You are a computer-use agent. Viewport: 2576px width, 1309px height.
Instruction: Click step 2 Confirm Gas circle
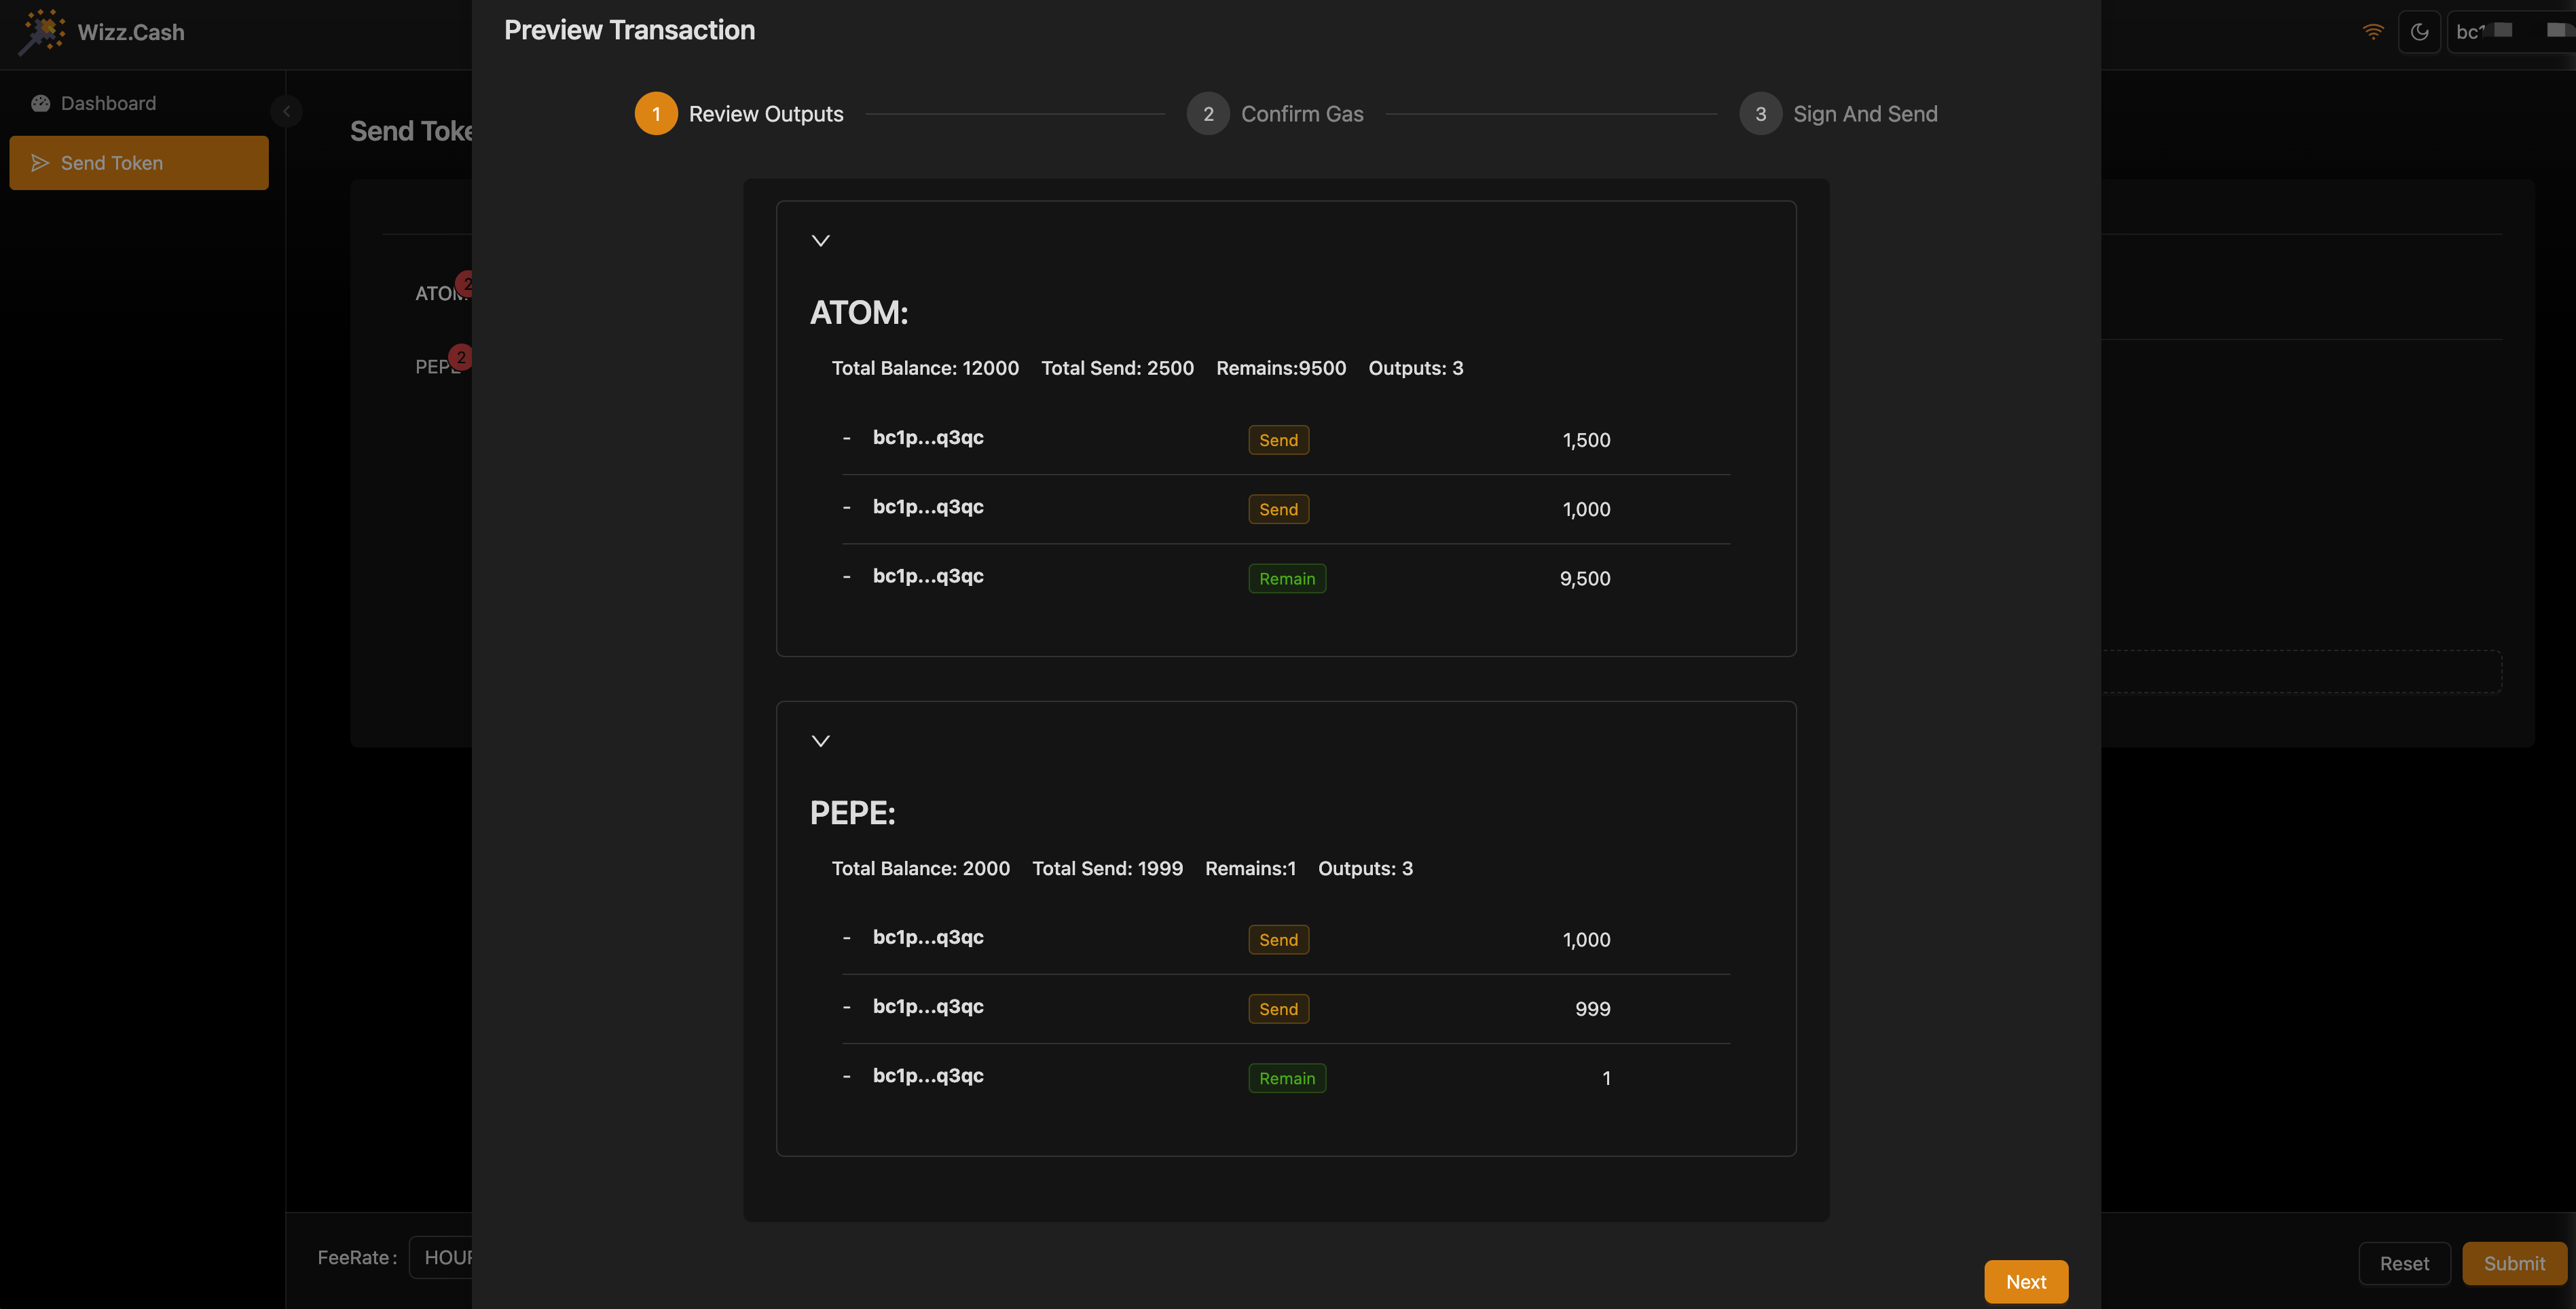tap(1208, 114)
